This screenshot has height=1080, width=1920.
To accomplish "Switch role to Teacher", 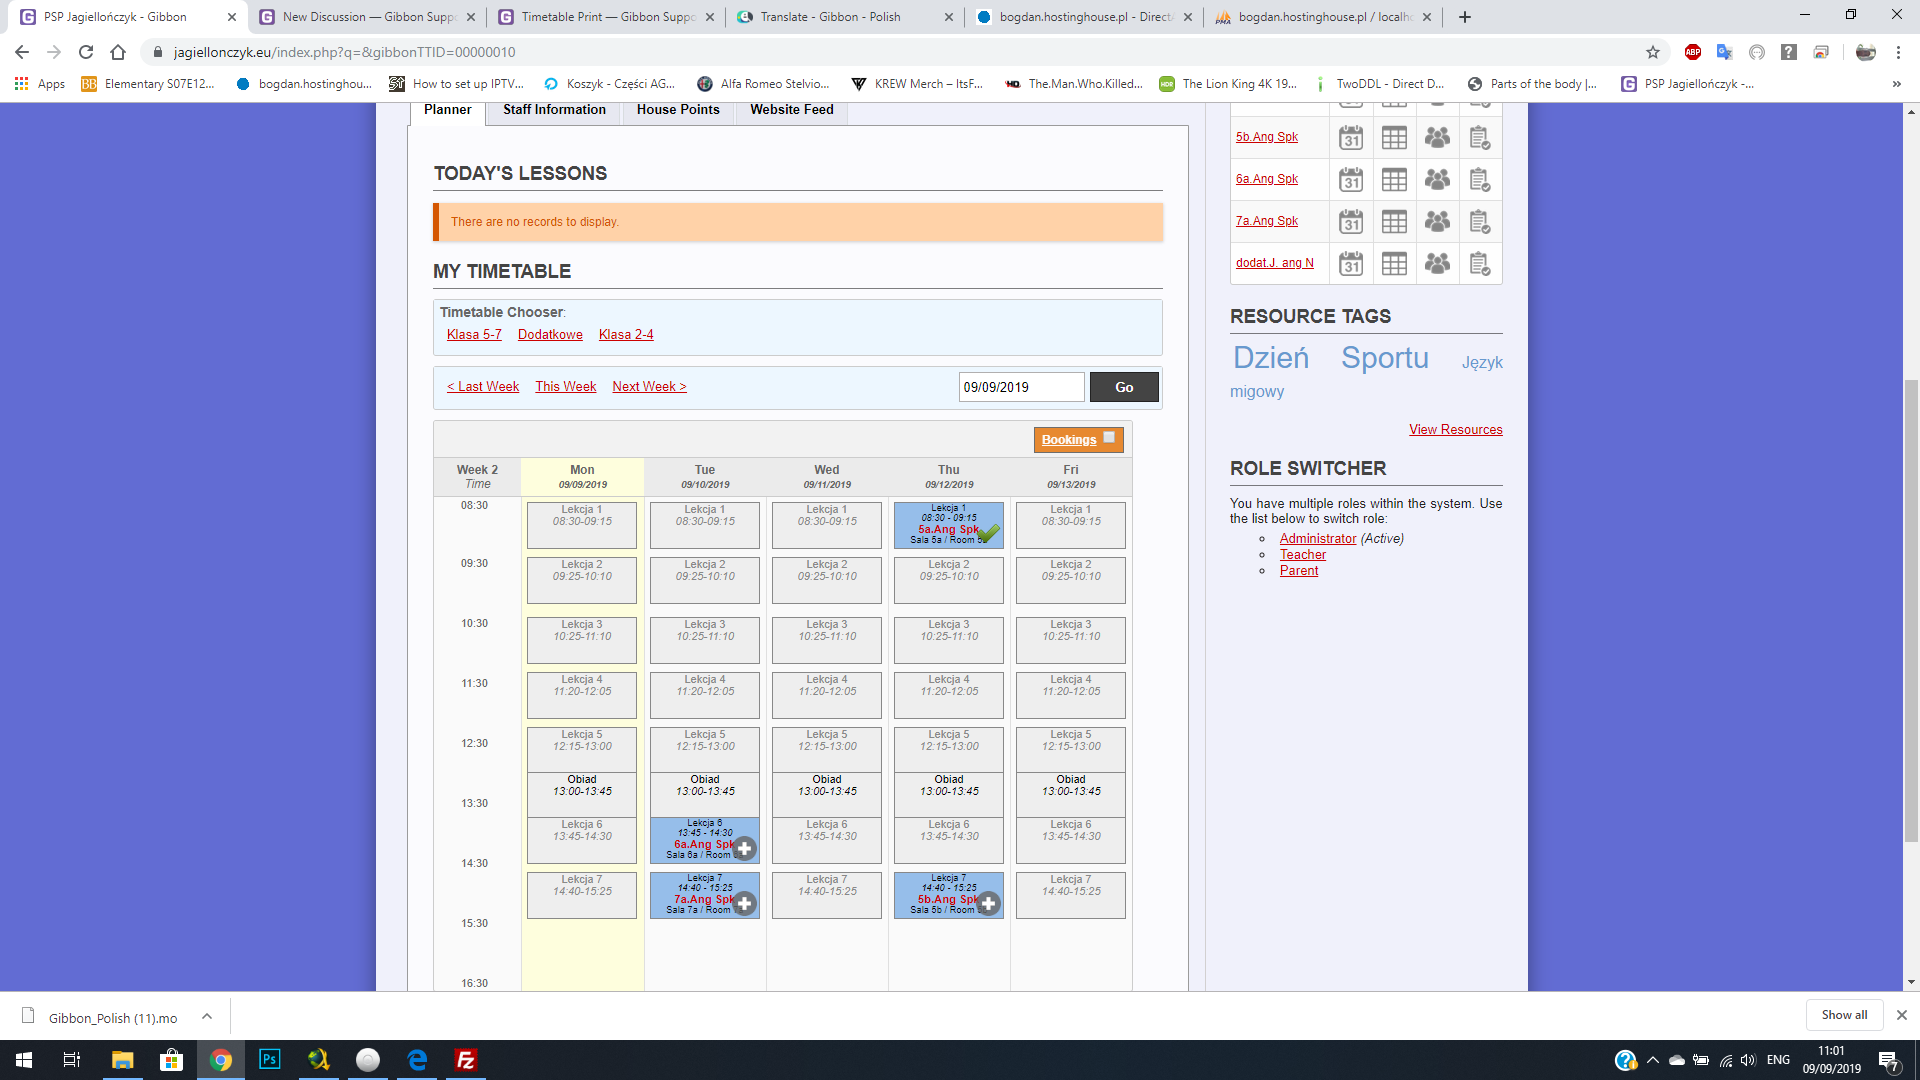I will pos(1303,555).
